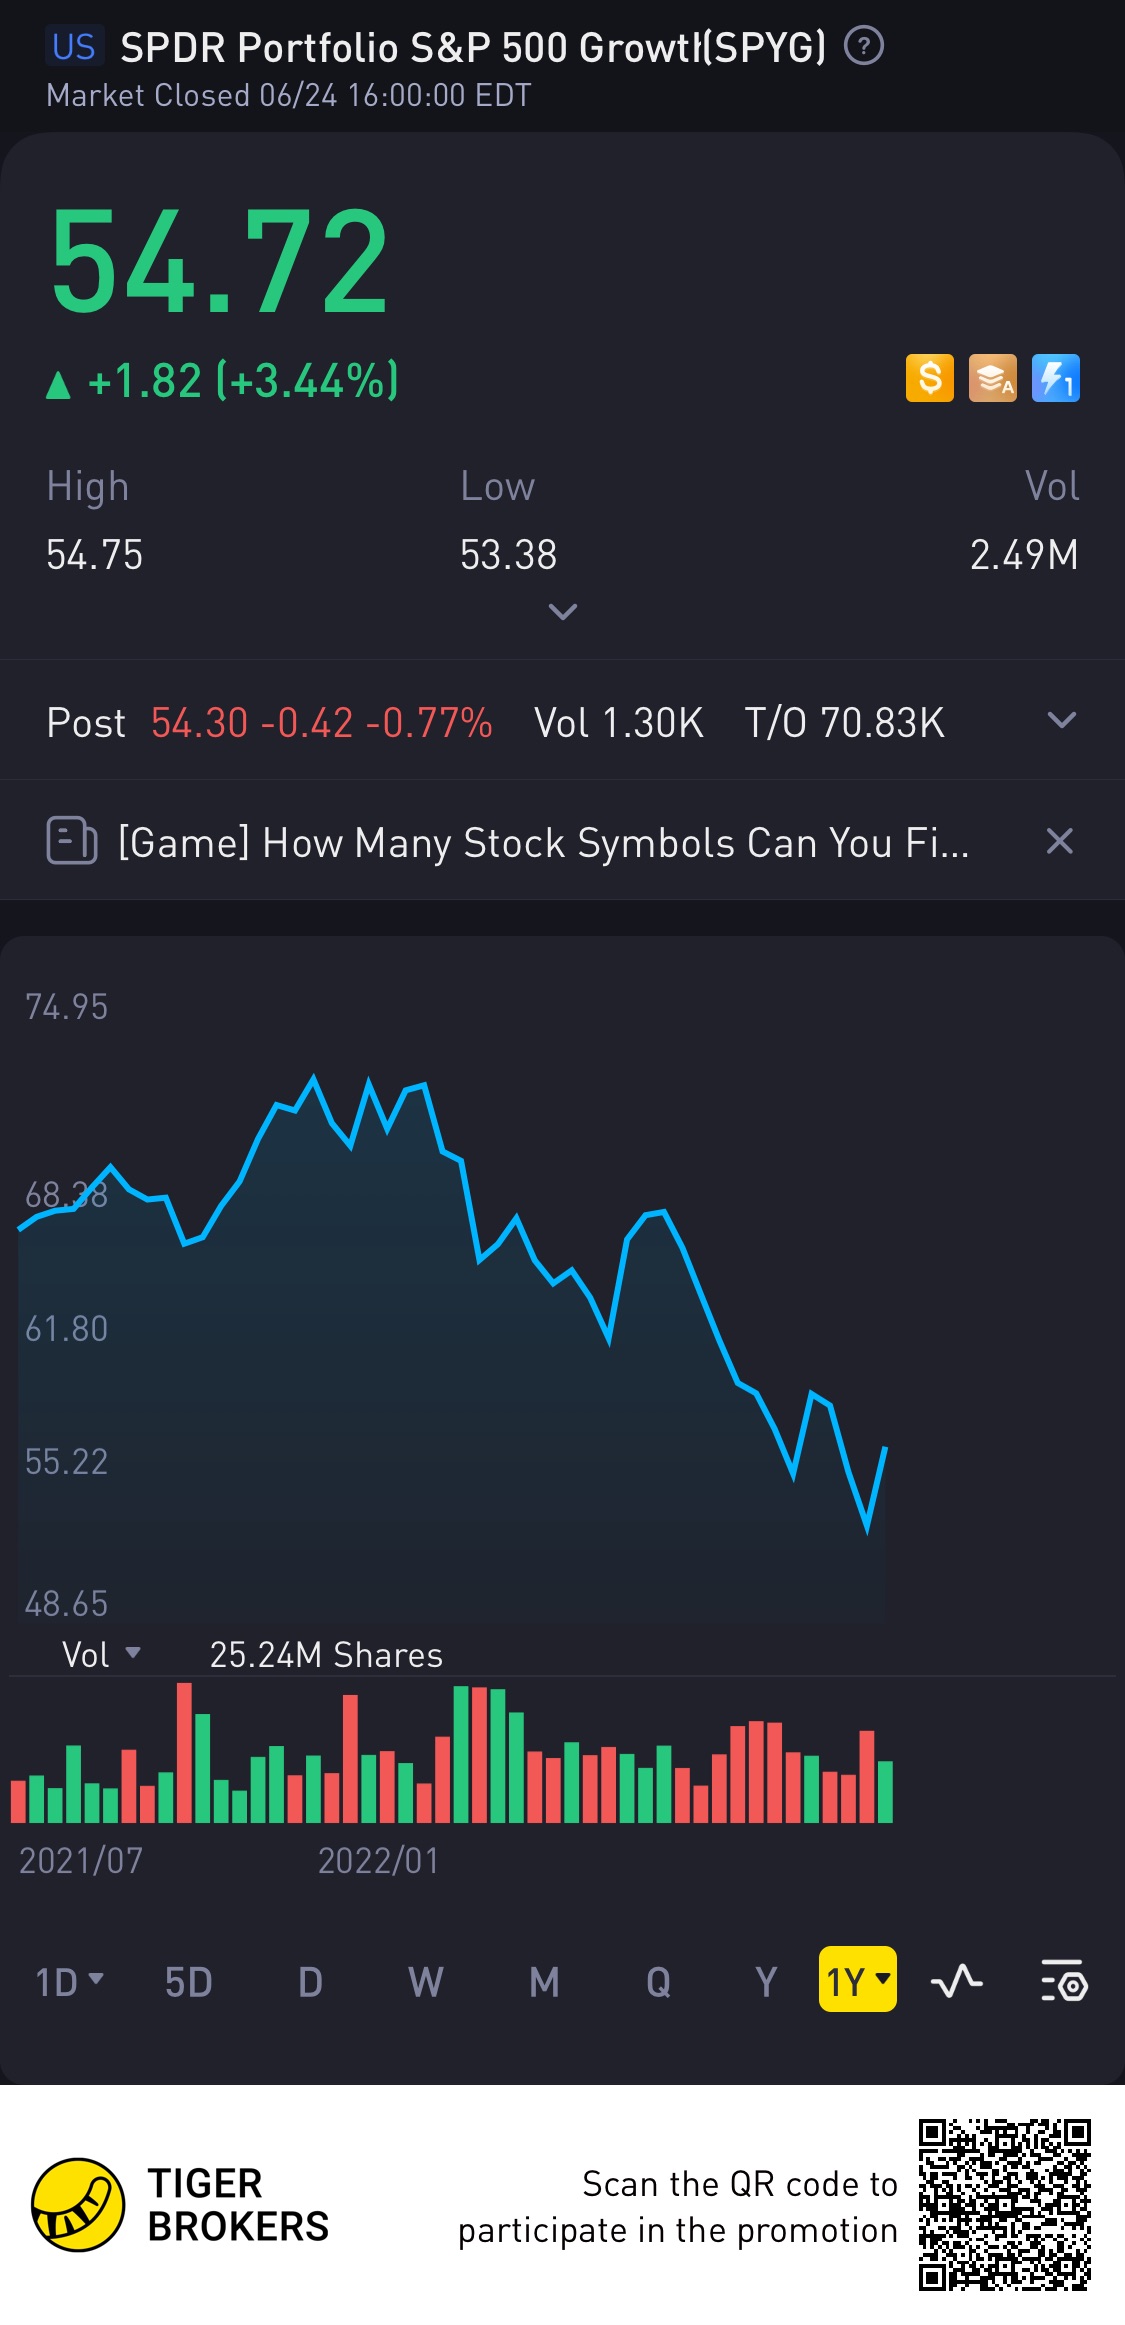Tap the last green volume bar
This screenshot has width=1125, height=2325.
[885, 1791]
